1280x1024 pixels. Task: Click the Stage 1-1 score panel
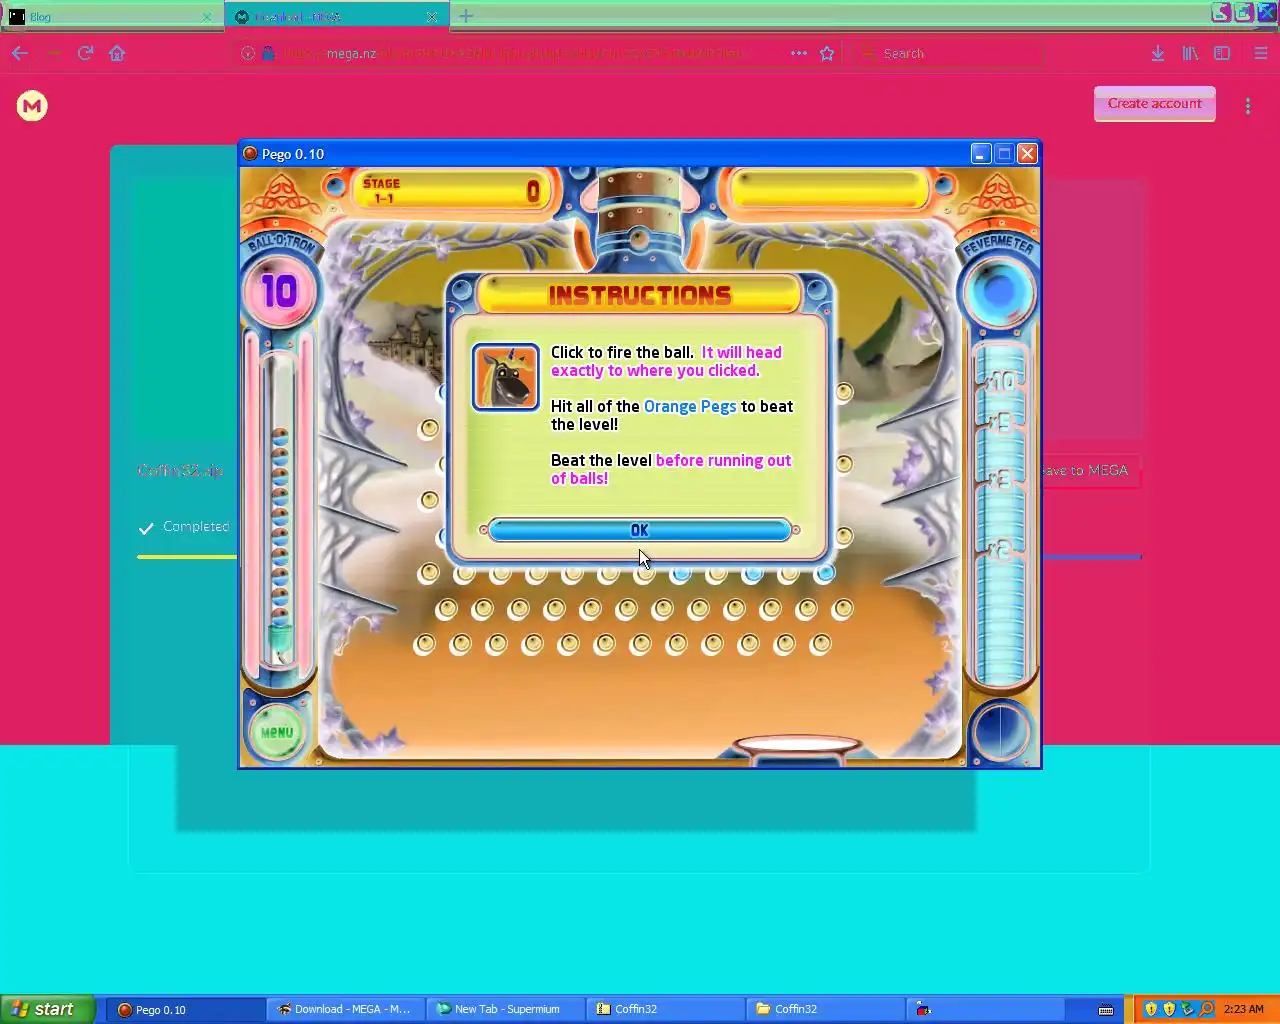pyautogui.click(x=450, y=190)
